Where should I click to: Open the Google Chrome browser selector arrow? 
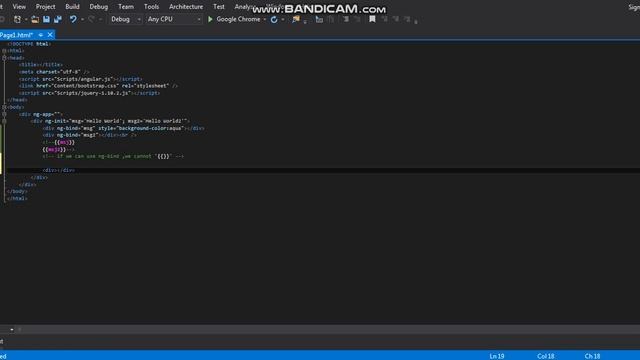click(x=264, y=20)
